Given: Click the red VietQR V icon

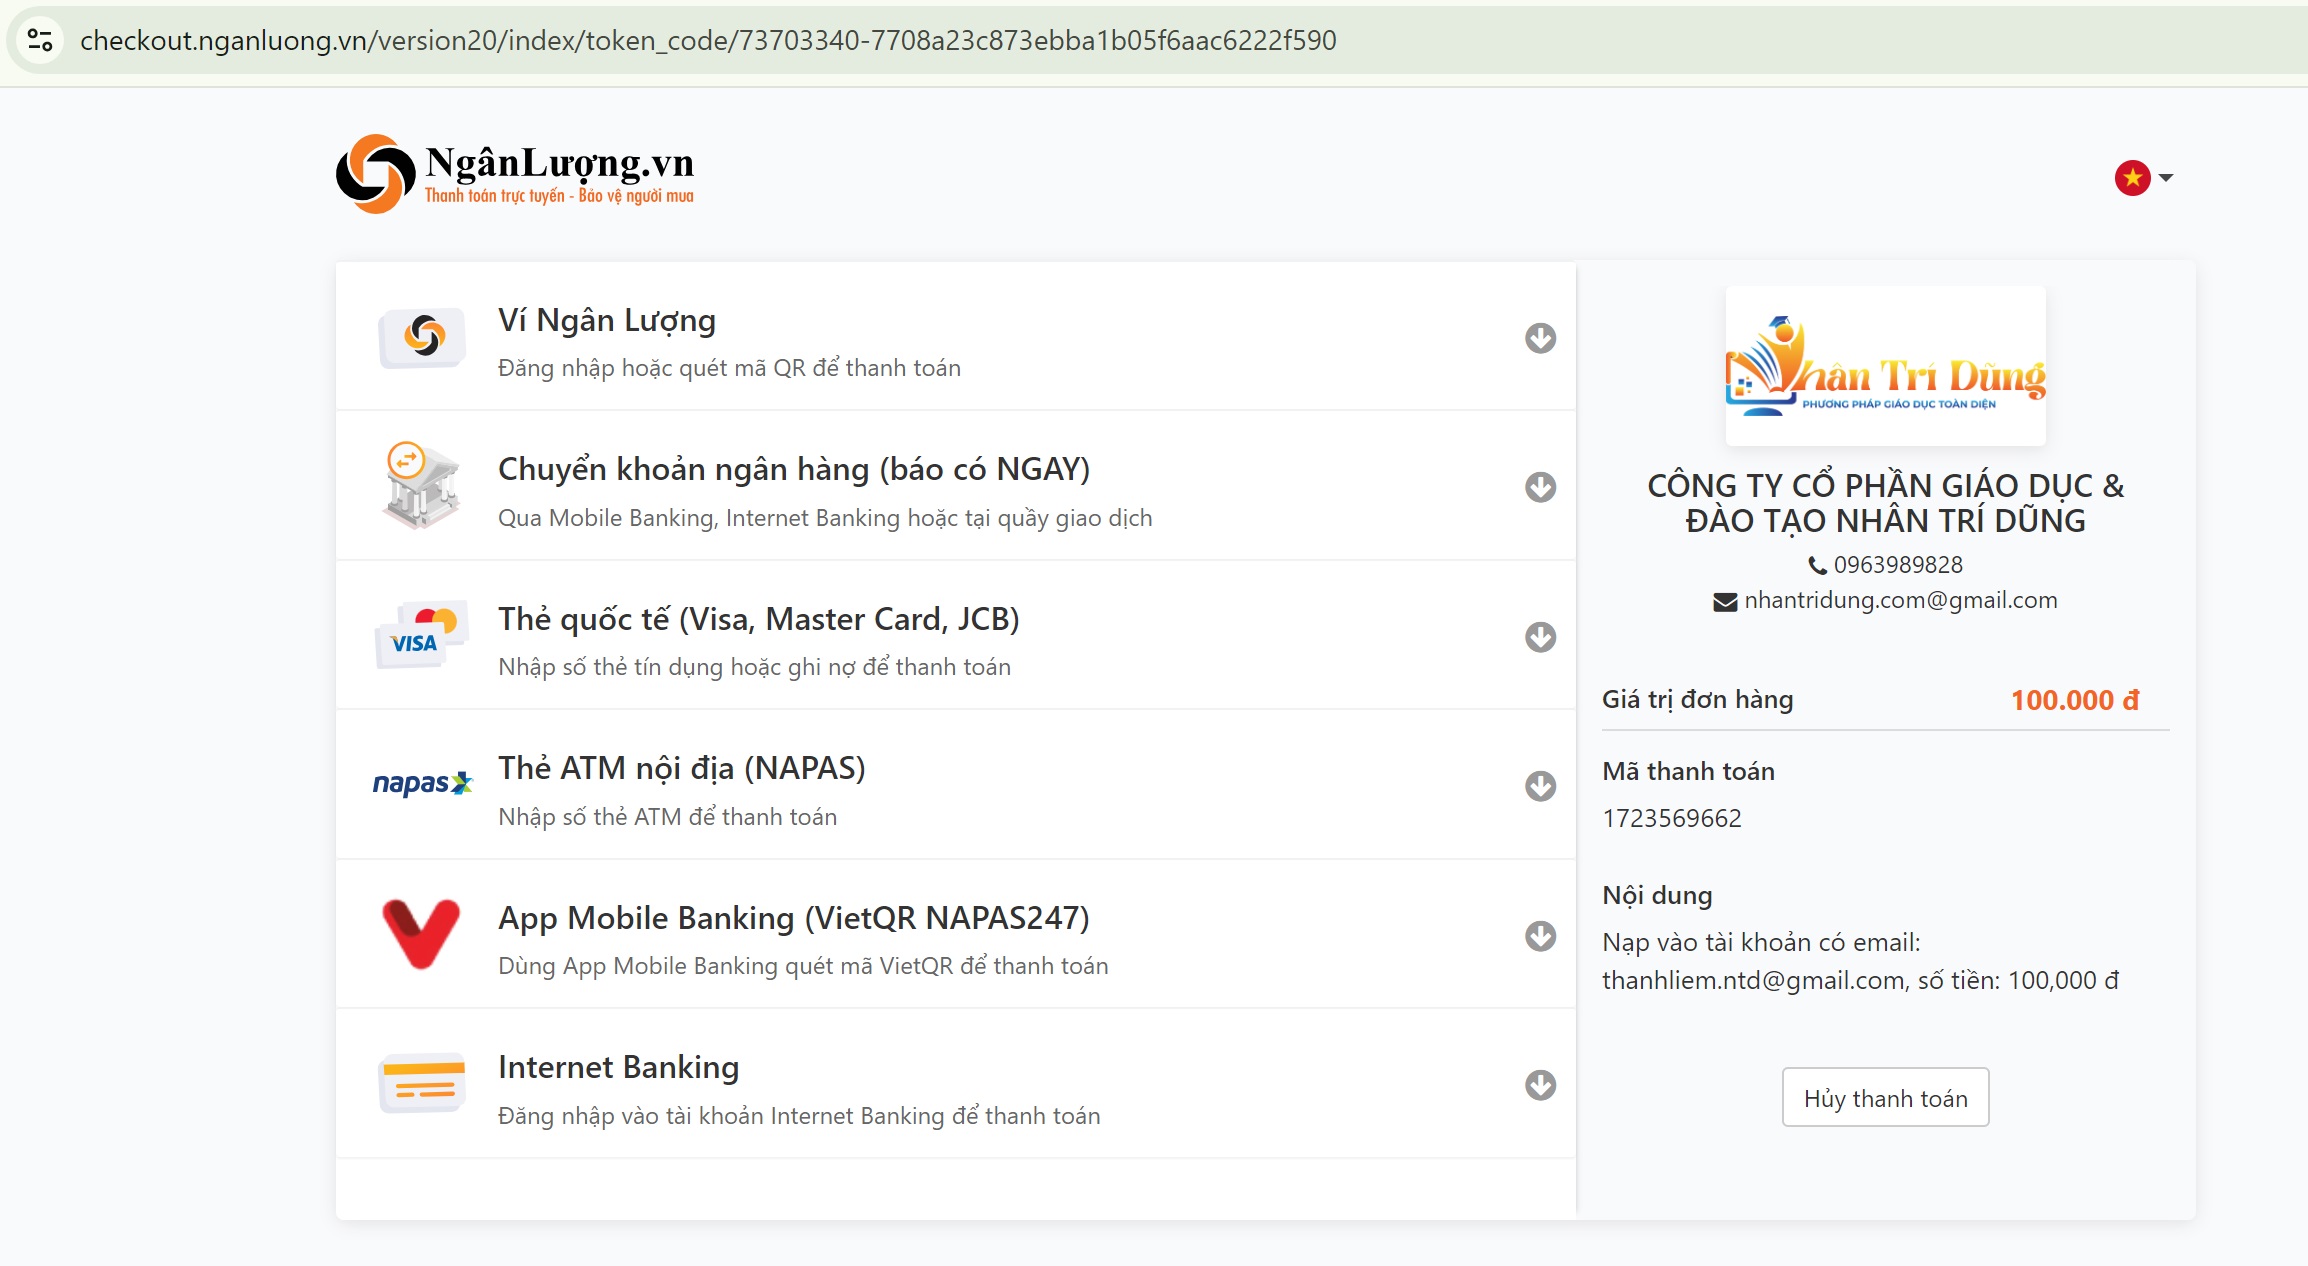Looking at the screenshot, I should pyautogui.click(x=422, y=934).
